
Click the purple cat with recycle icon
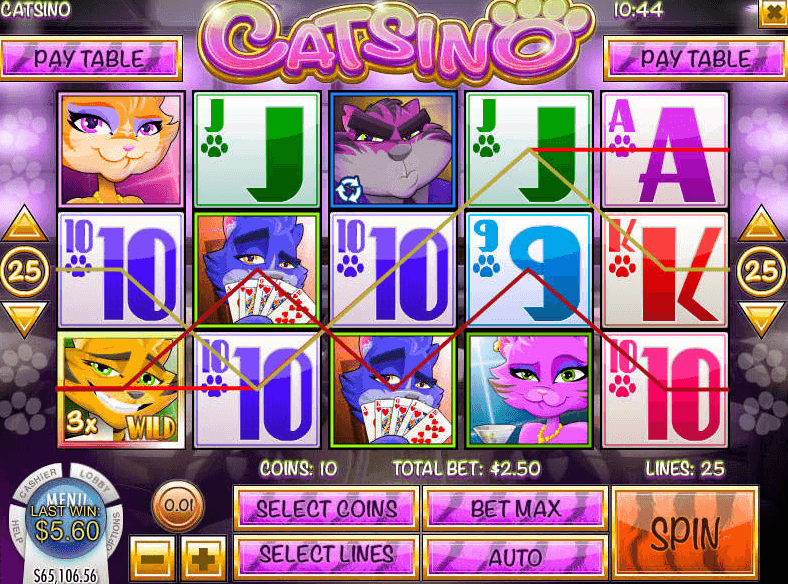(x=393, y=149)
